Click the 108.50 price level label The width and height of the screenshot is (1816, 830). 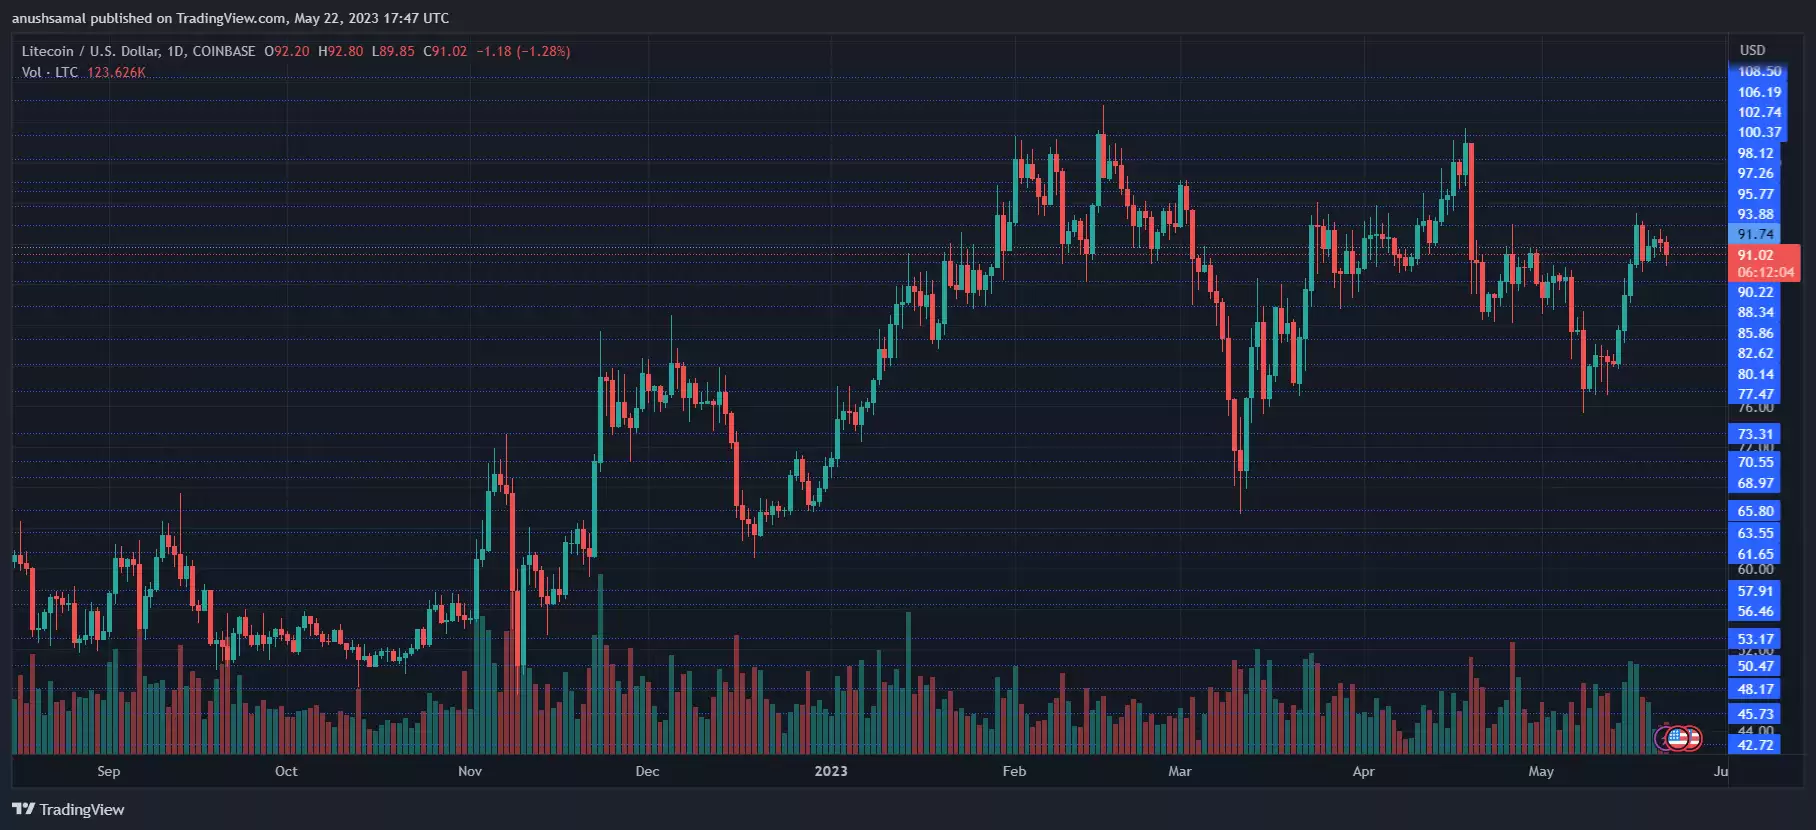pos(1759,72)
